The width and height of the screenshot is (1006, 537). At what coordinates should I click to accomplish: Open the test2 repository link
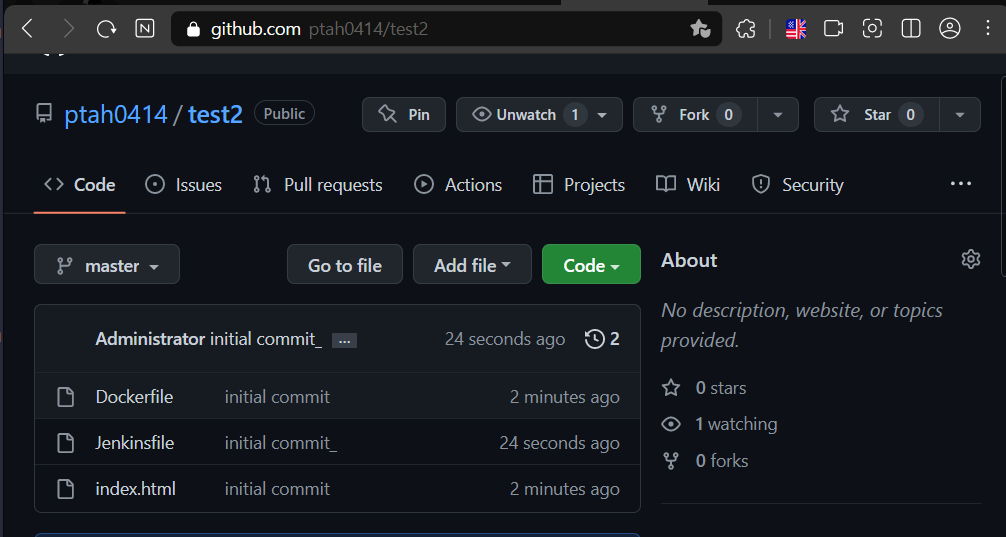215,114
